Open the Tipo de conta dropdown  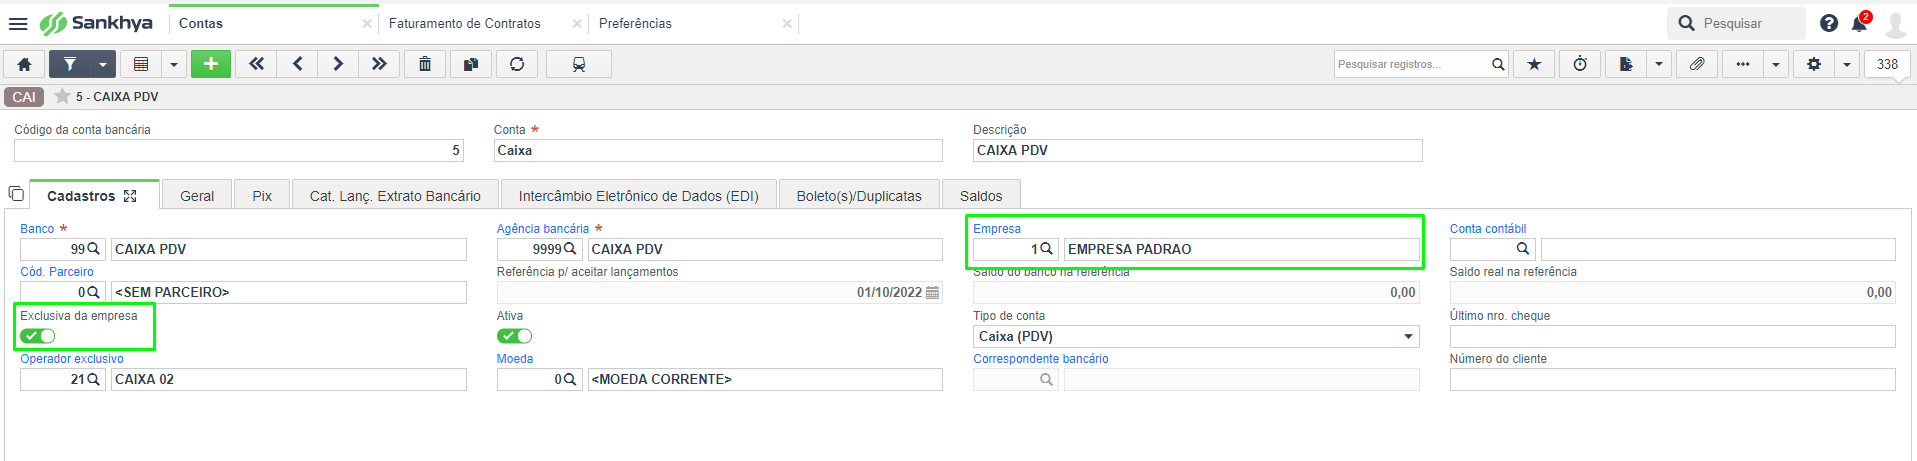coord(1197,336)
